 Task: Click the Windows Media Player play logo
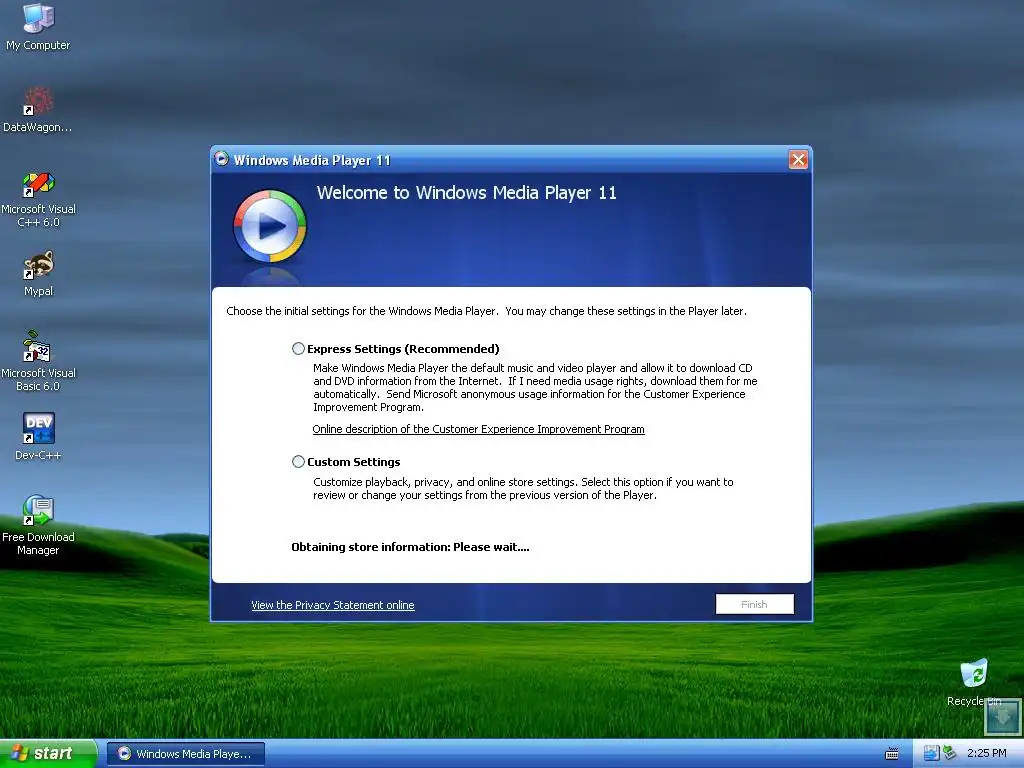point(270,227)
